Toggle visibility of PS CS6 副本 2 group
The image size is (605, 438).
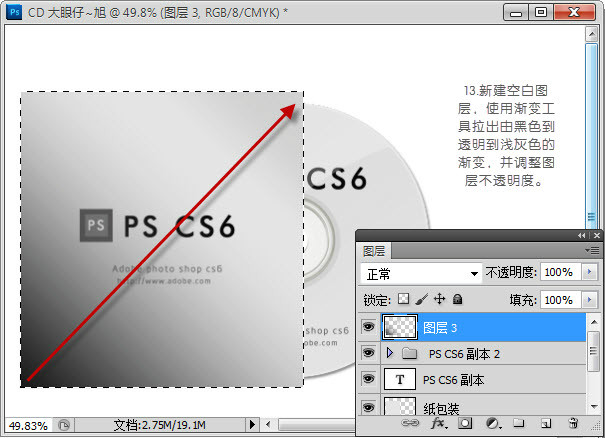368,353
